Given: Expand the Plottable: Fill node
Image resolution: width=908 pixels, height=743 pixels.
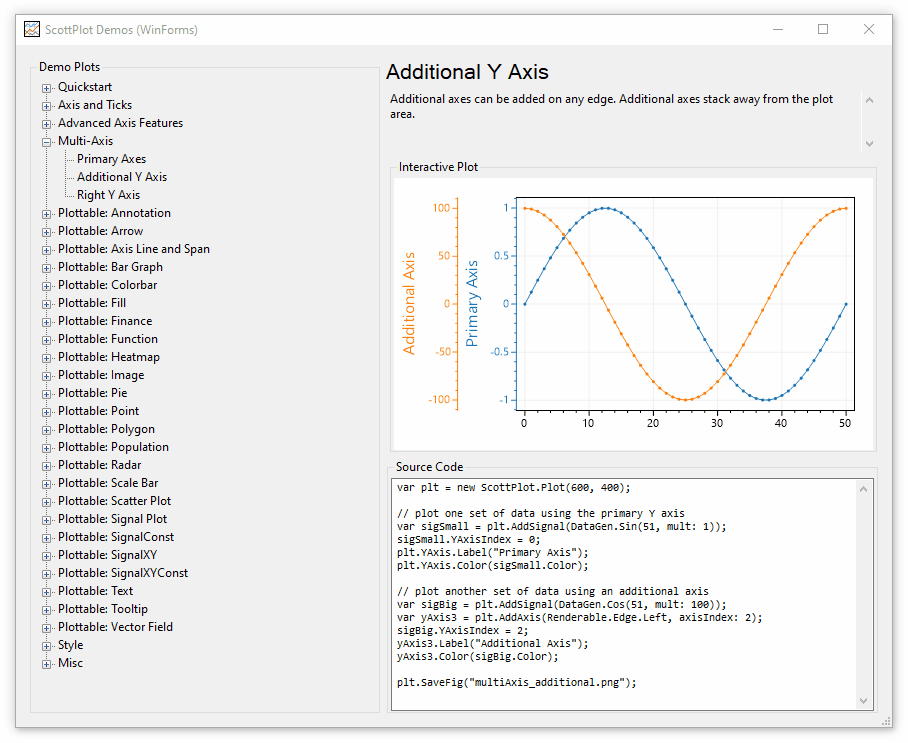Looking at the screenshot, I should (x=46, y=304).
